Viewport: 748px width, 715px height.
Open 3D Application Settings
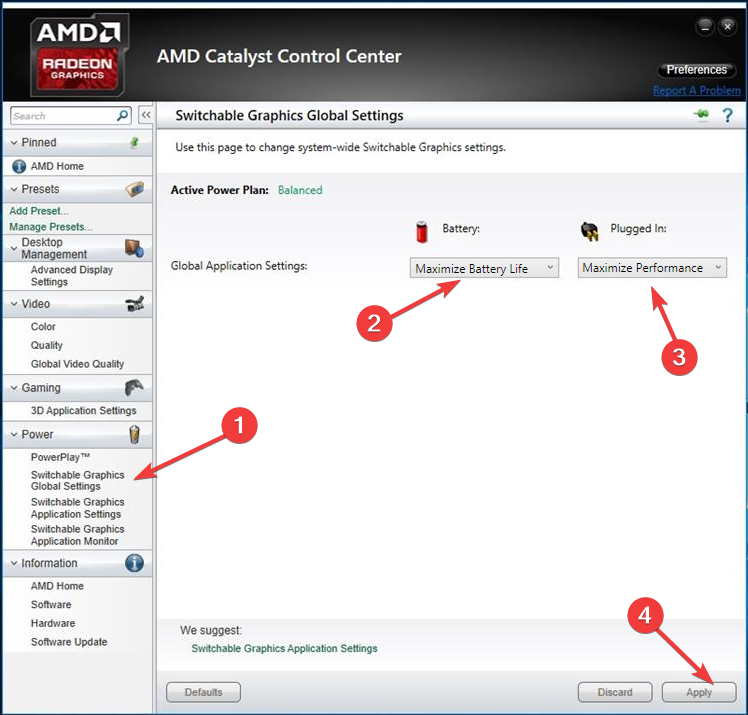pos(83,411)
